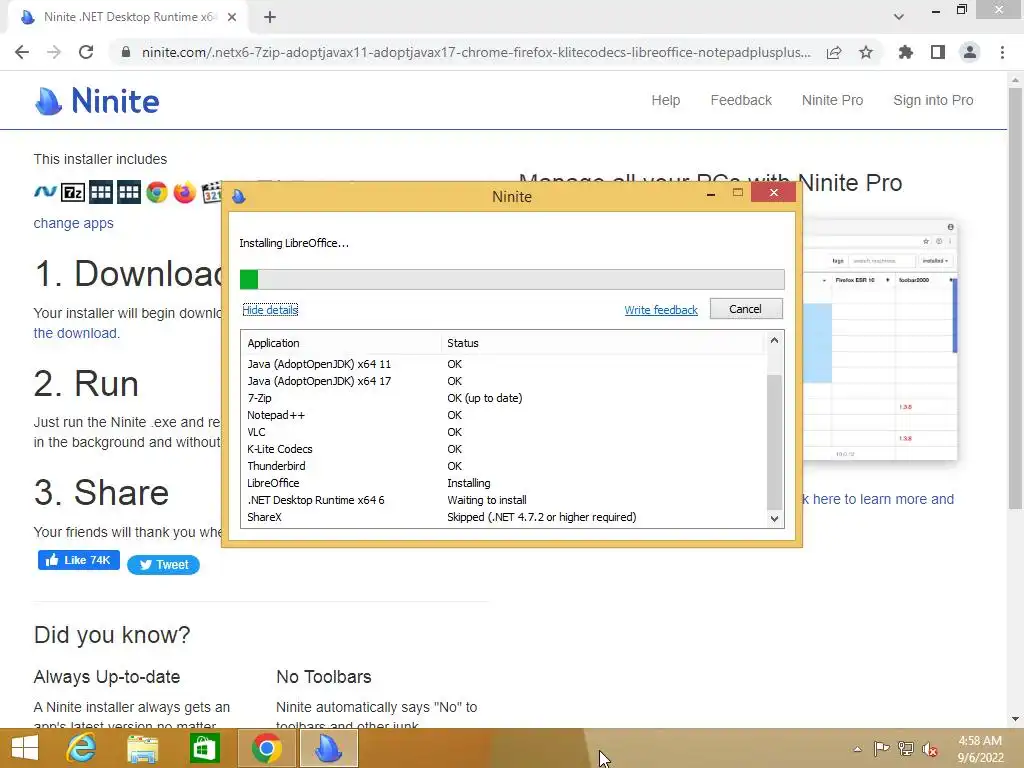Click the second Java grid icon in installer includes
The image size is (1024, 768).
(x=129, y=193)
